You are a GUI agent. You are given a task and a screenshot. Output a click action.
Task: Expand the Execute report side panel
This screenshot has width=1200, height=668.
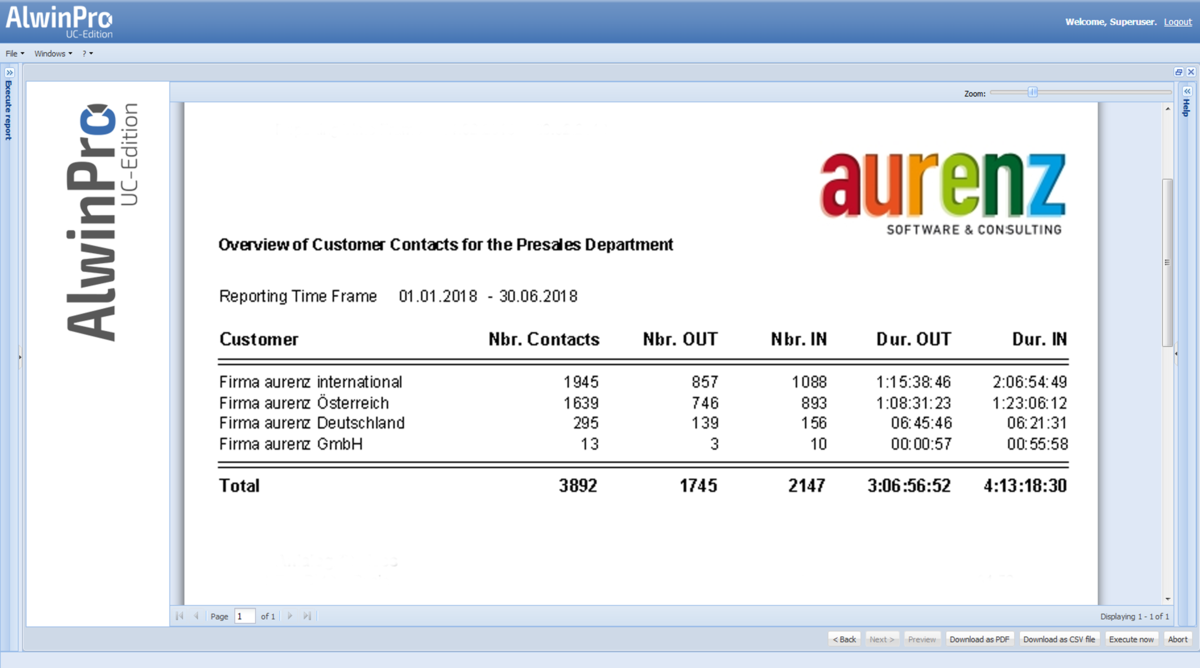[10, 72]
